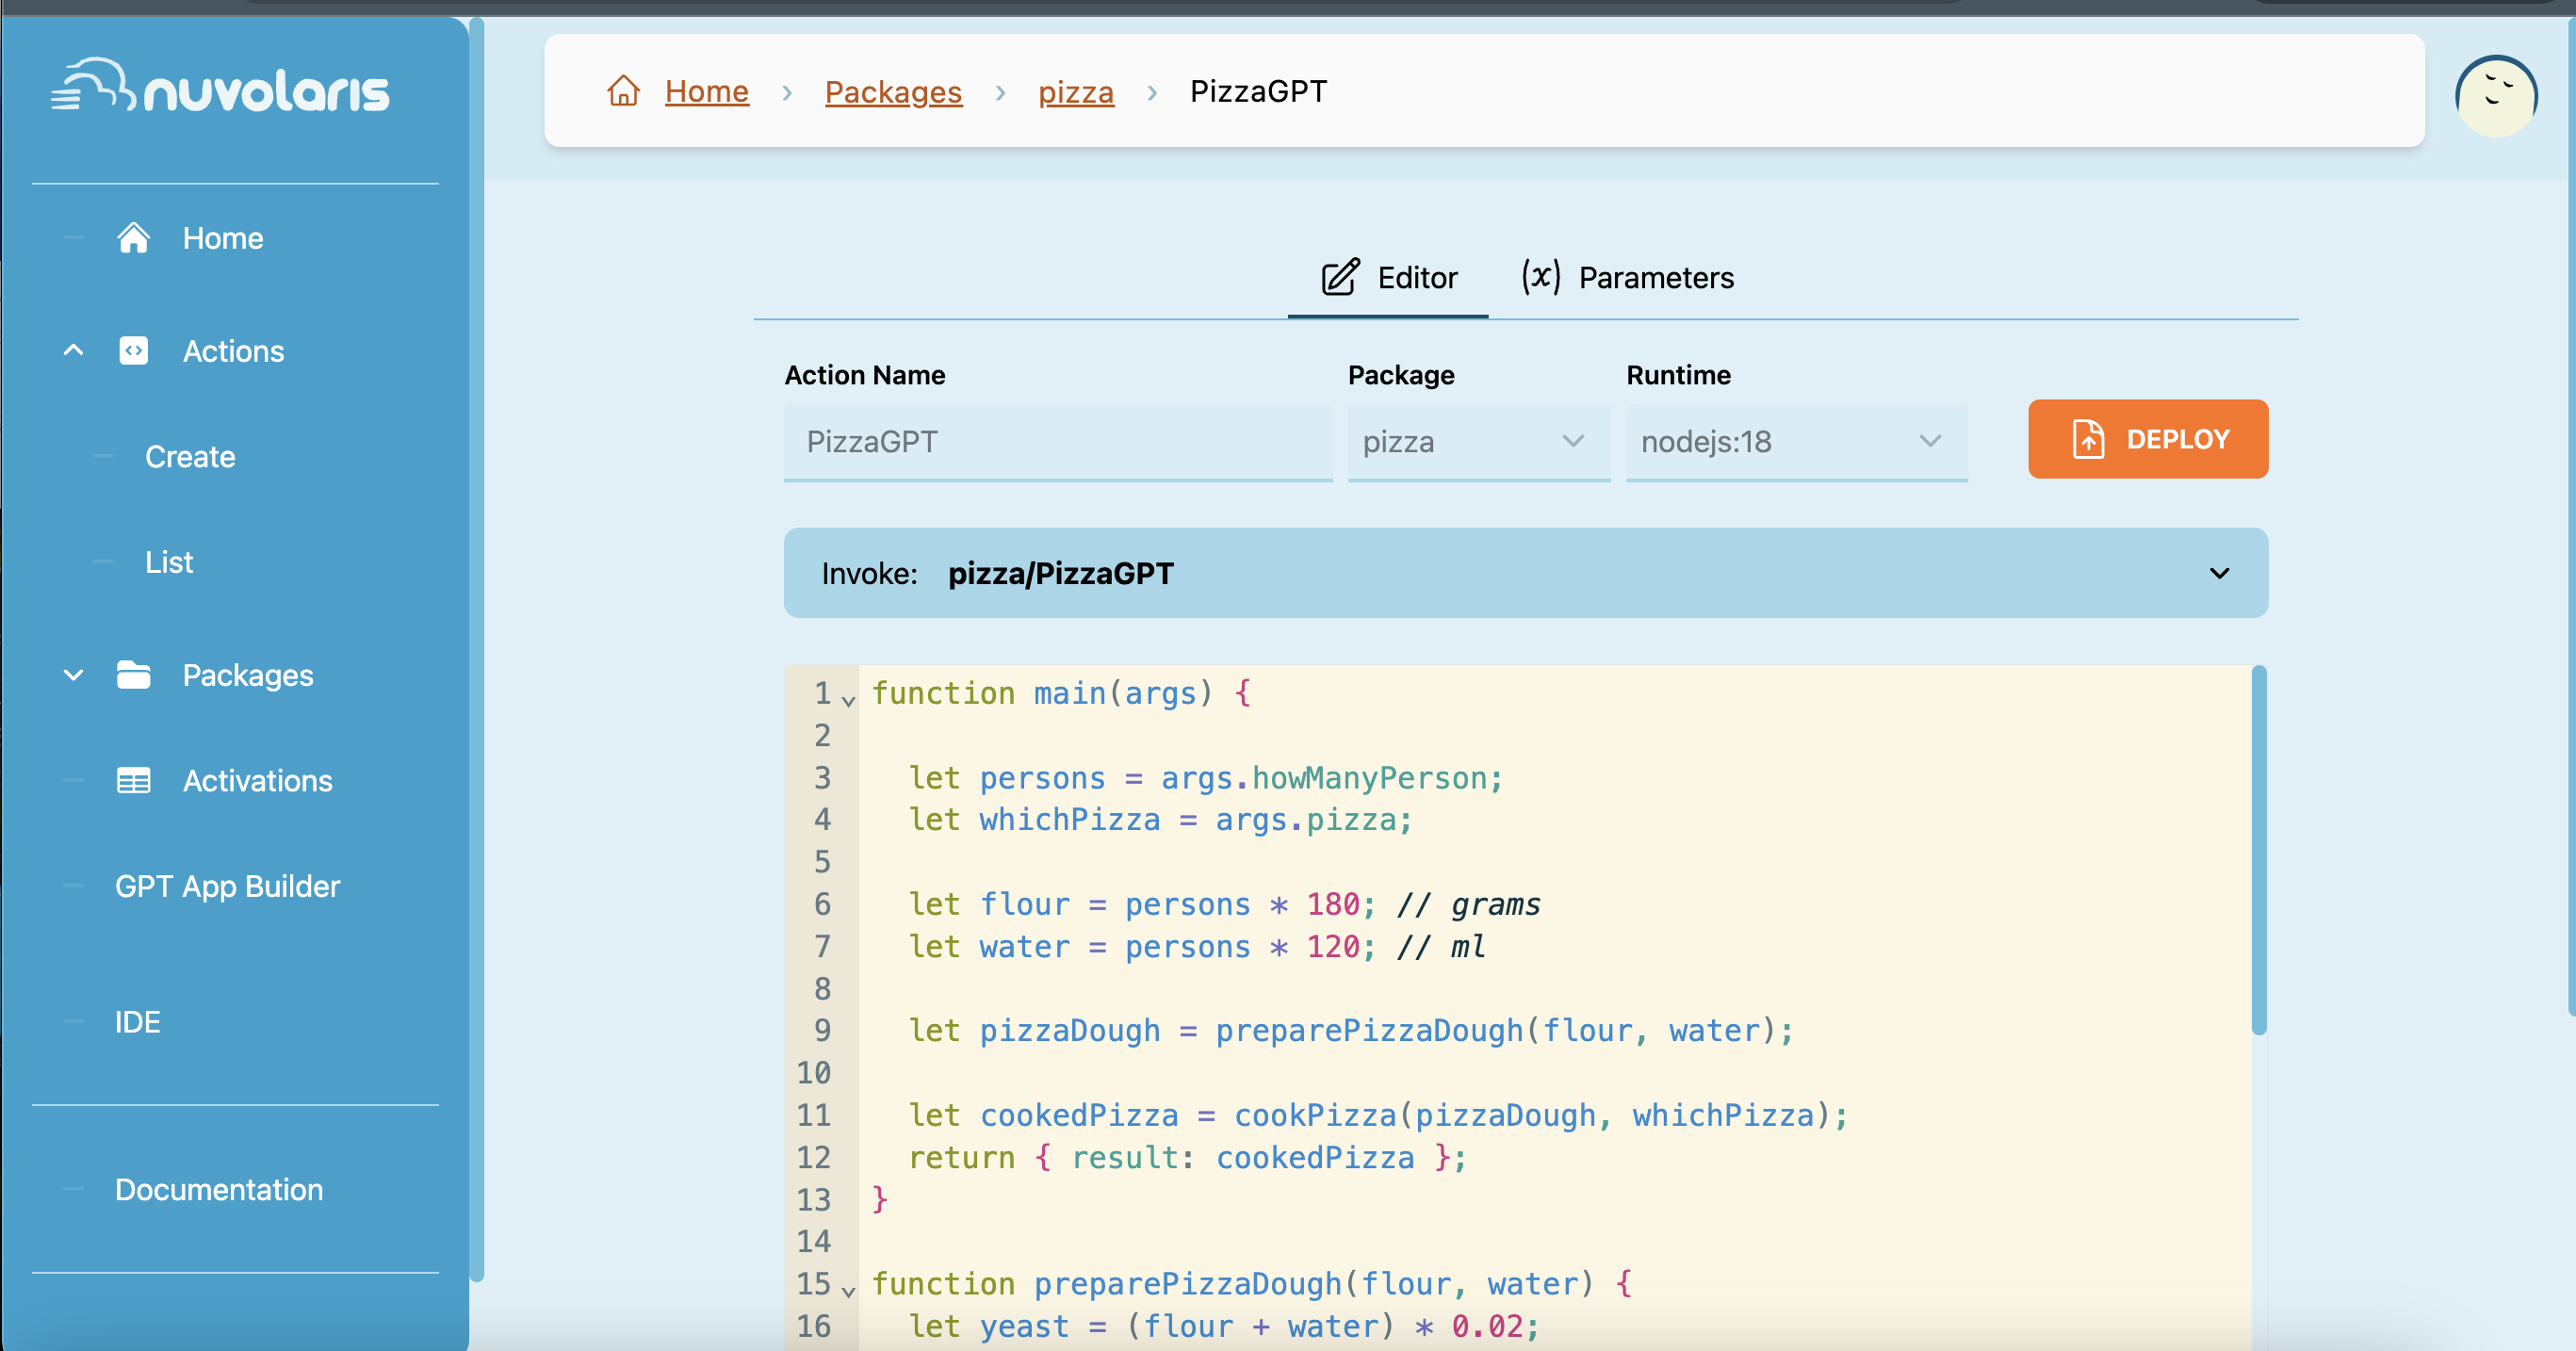Click code line 12 'return { result'
This screenshot has height=1351, width=2576.
pyautogui.click(x=1187, y=1157)
